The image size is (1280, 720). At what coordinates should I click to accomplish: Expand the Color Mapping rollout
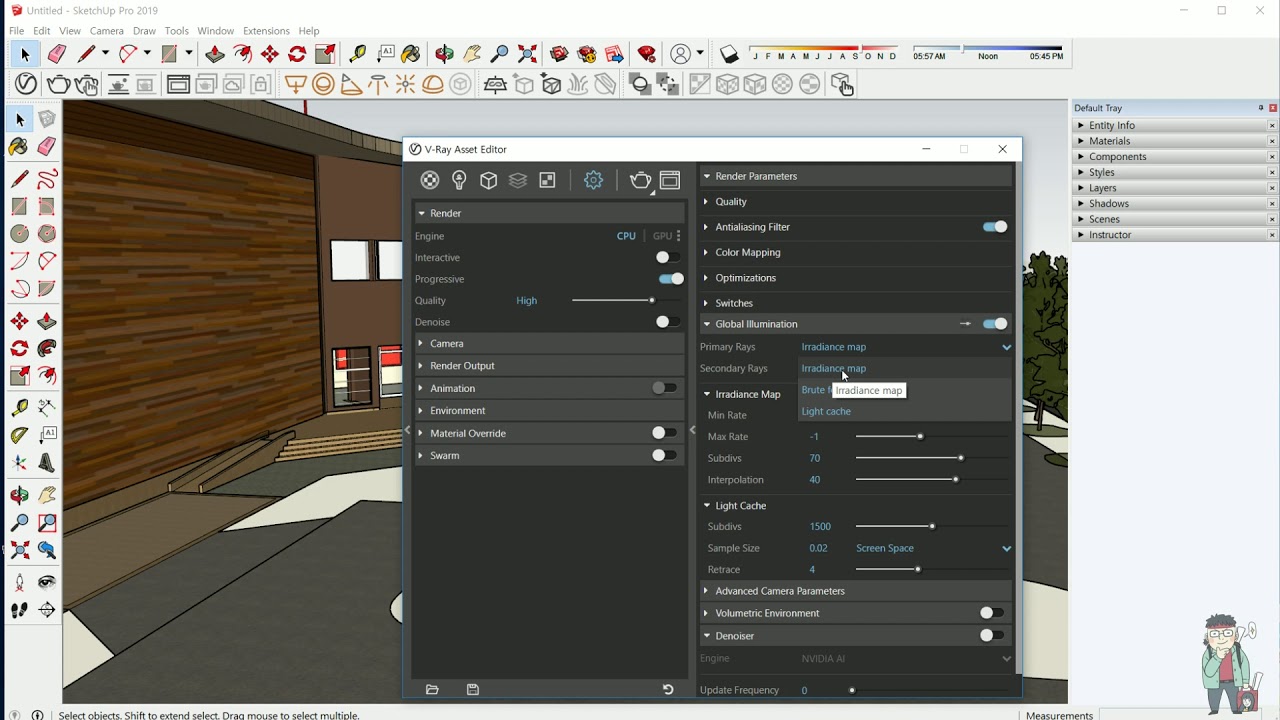(856, 253)
